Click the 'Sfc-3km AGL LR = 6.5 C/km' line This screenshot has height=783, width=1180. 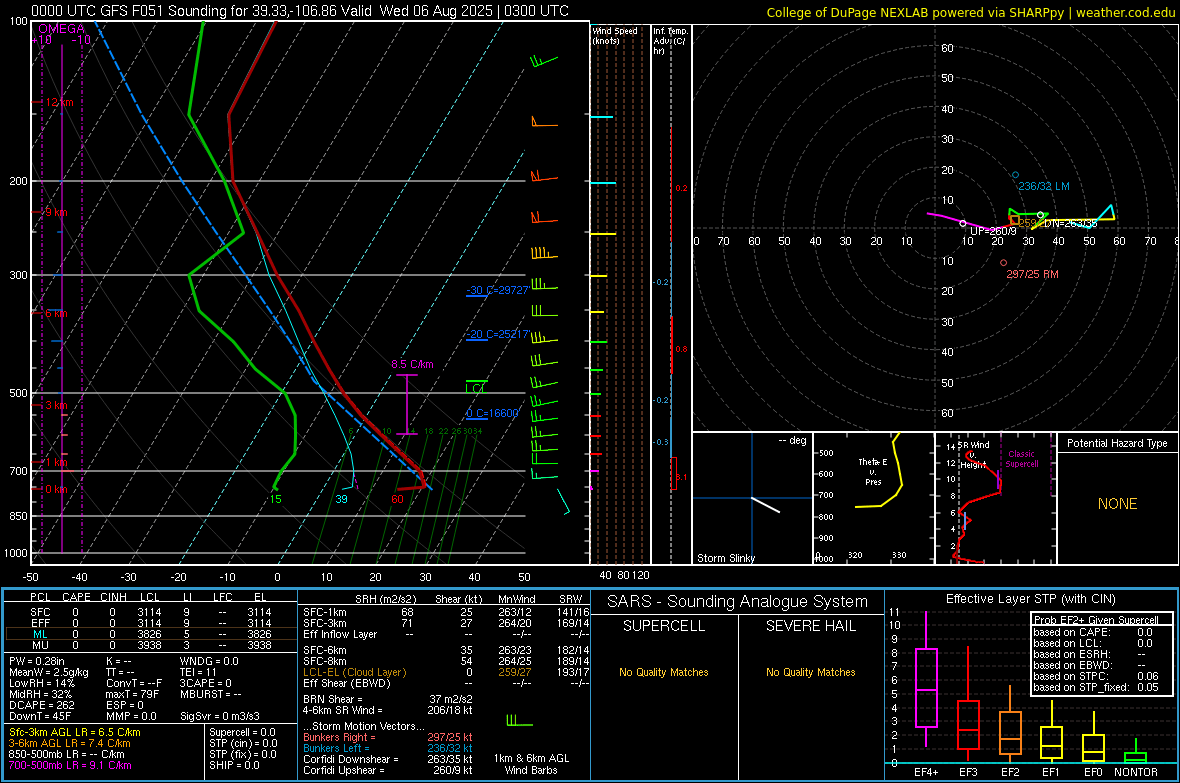(x=75, y=732)
